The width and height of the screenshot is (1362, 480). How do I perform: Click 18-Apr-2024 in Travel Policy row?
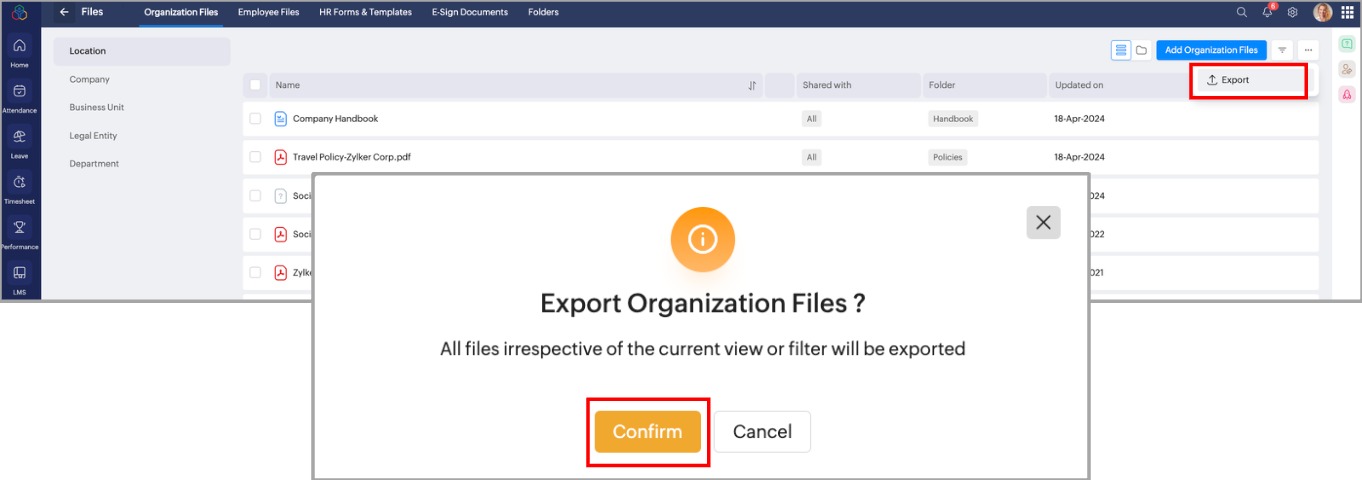tap(1079, 157)
